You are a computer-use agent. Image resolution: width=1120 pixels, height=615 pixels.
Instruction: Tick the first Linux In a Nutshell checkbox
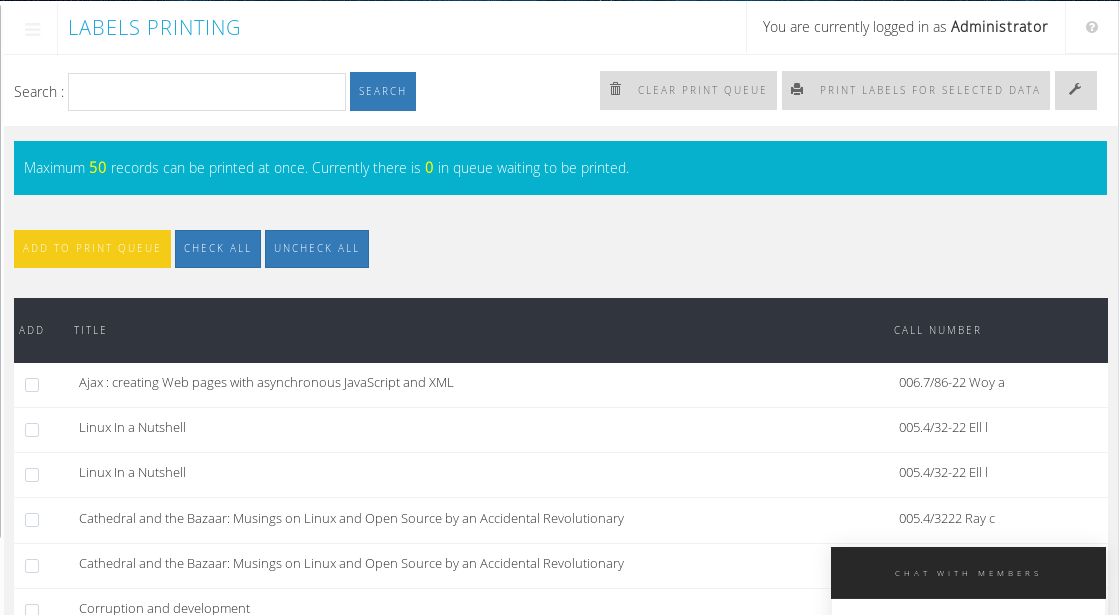click(32, 430)
